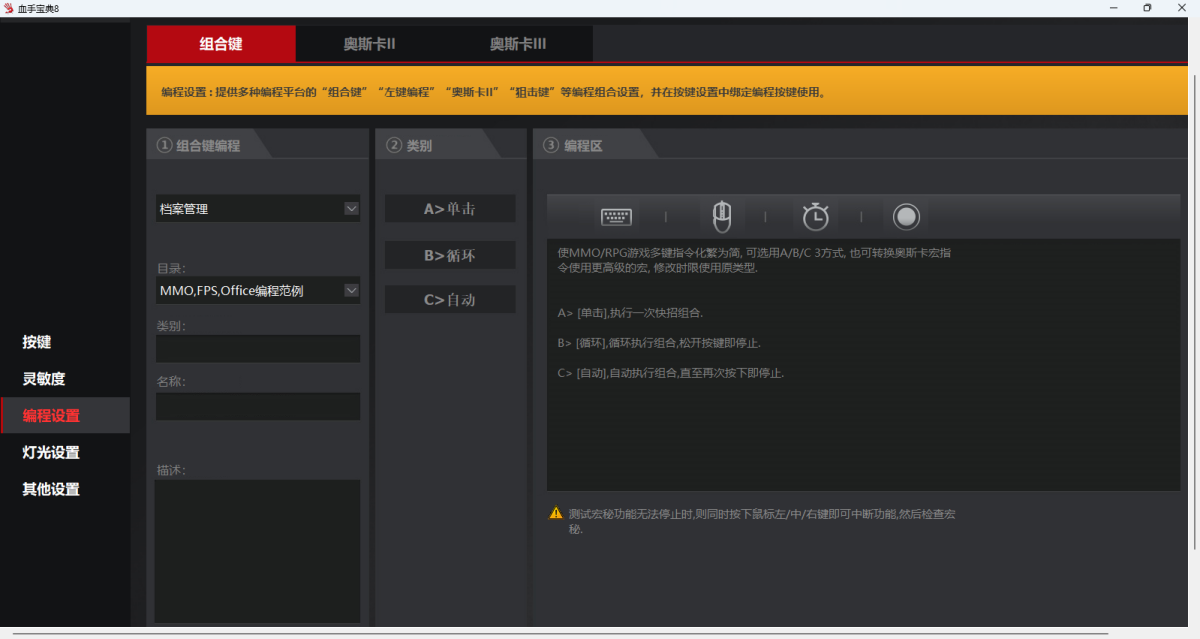1200x639 pixels.
Task: Switch to the 奥斯卡II tab
Action: point(370,44)
